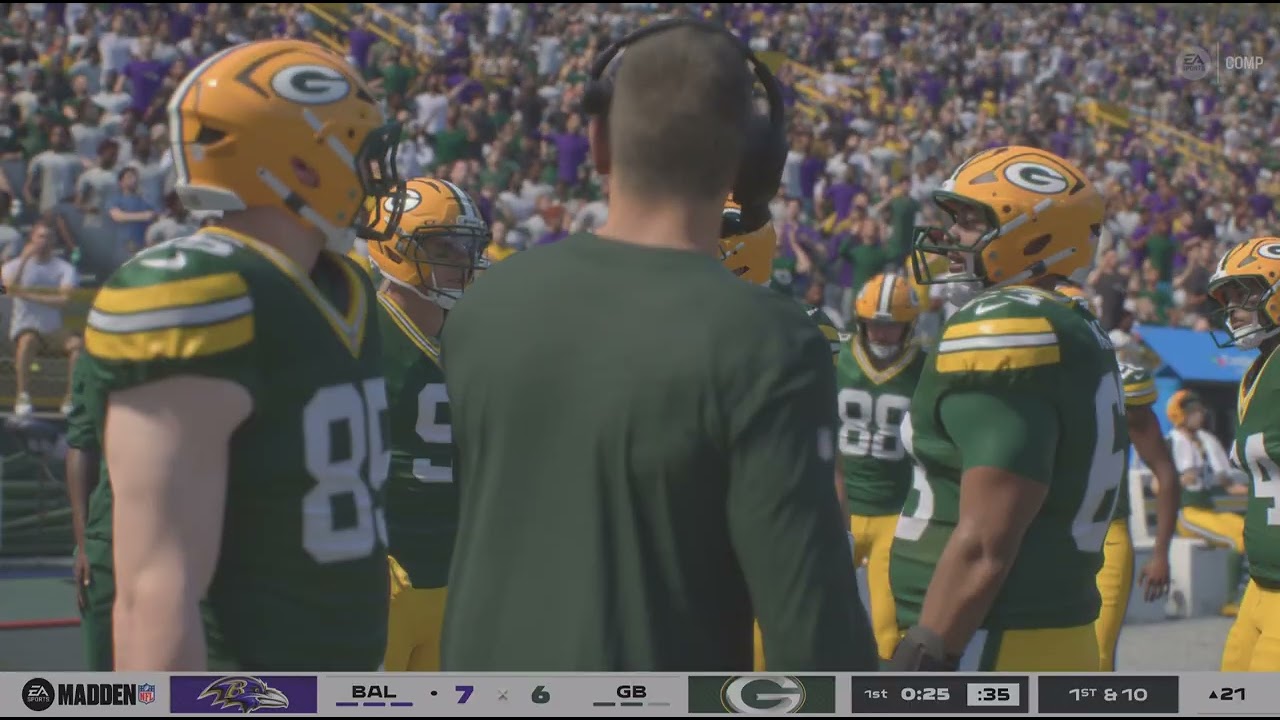1280x720 pixels.
Task: Click the GB team abbreviation
Action: click(631, 691)
